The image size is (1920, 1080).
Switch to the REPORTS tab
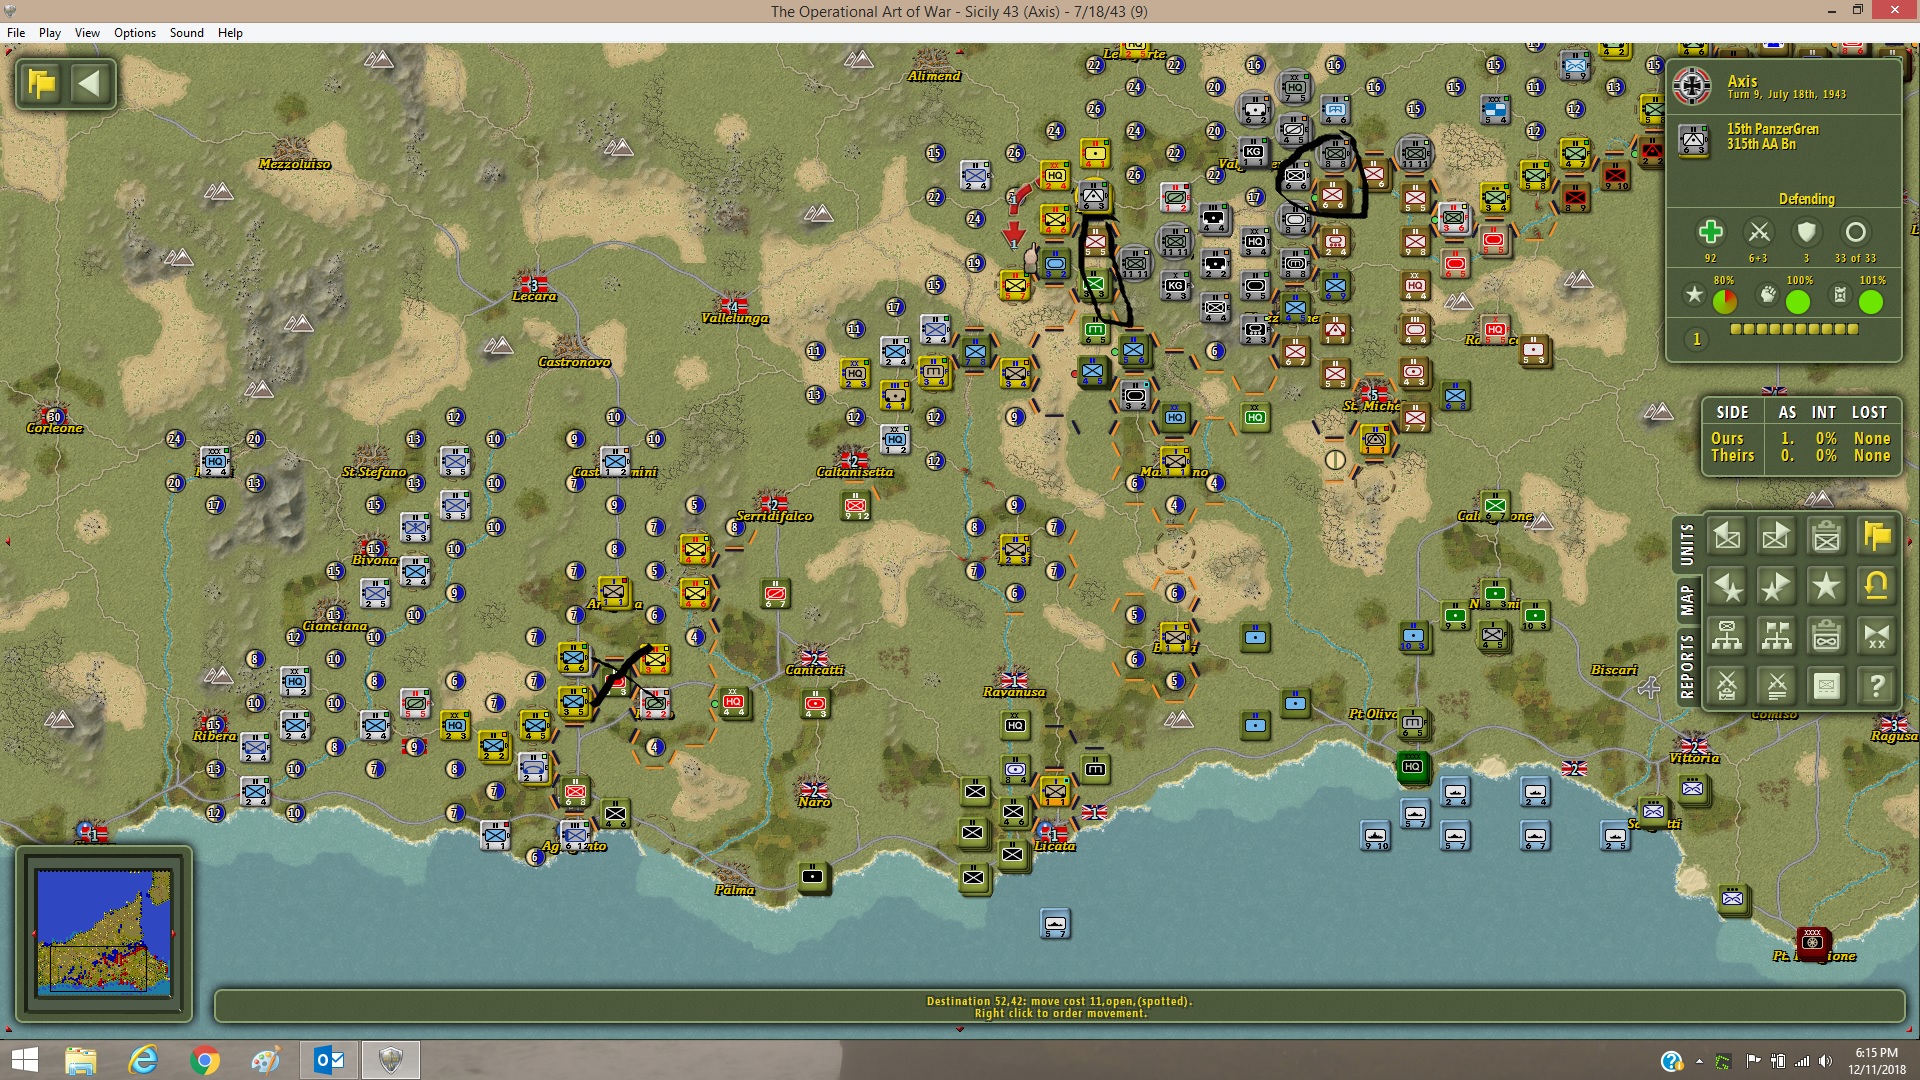point(1687,667)
